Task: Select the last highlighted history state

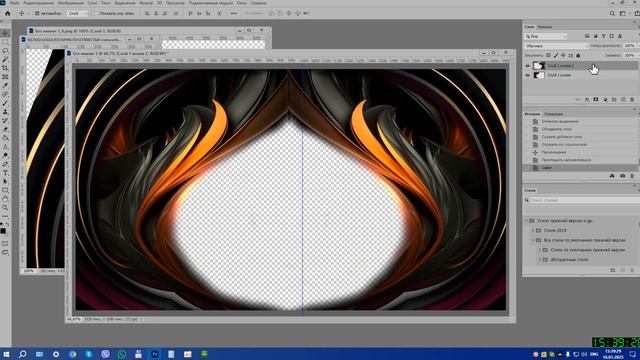Action: point(581,168)
